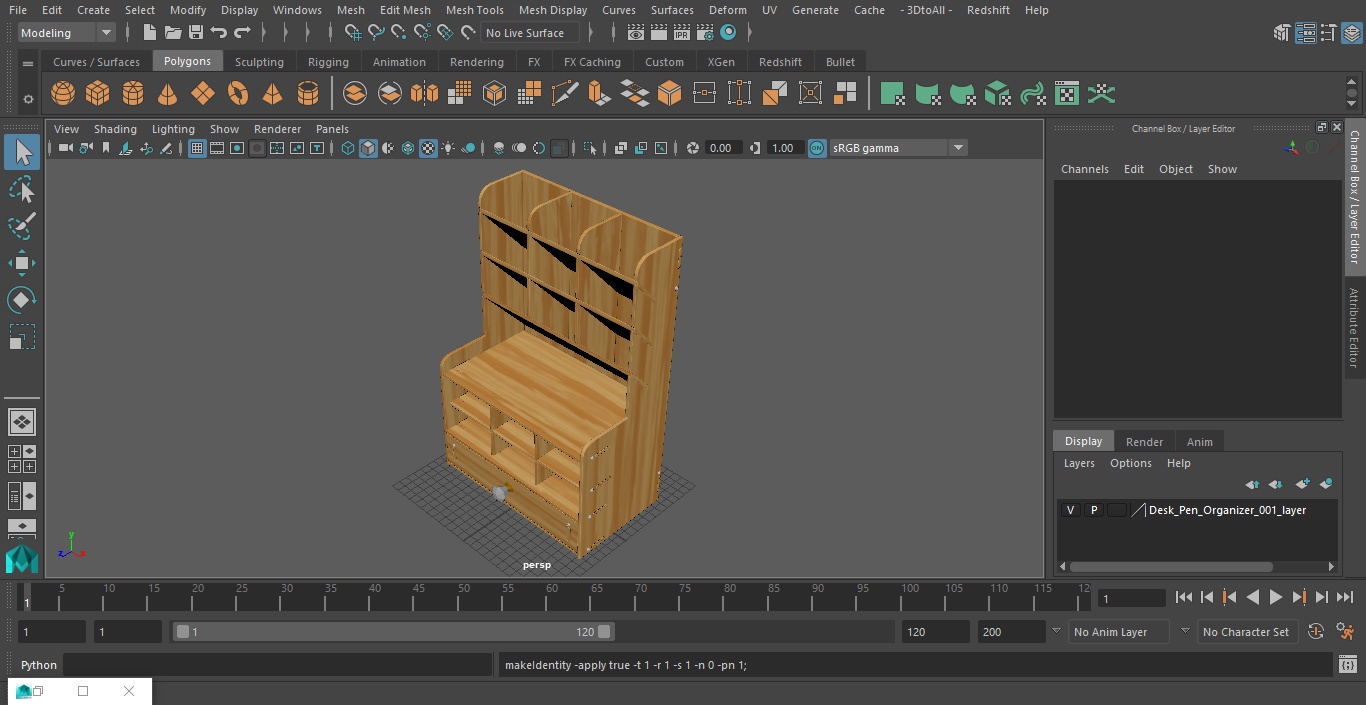The image size is (1366, 705).
Task: Click the time range slider bar
Action: click(x=394, y=632)
